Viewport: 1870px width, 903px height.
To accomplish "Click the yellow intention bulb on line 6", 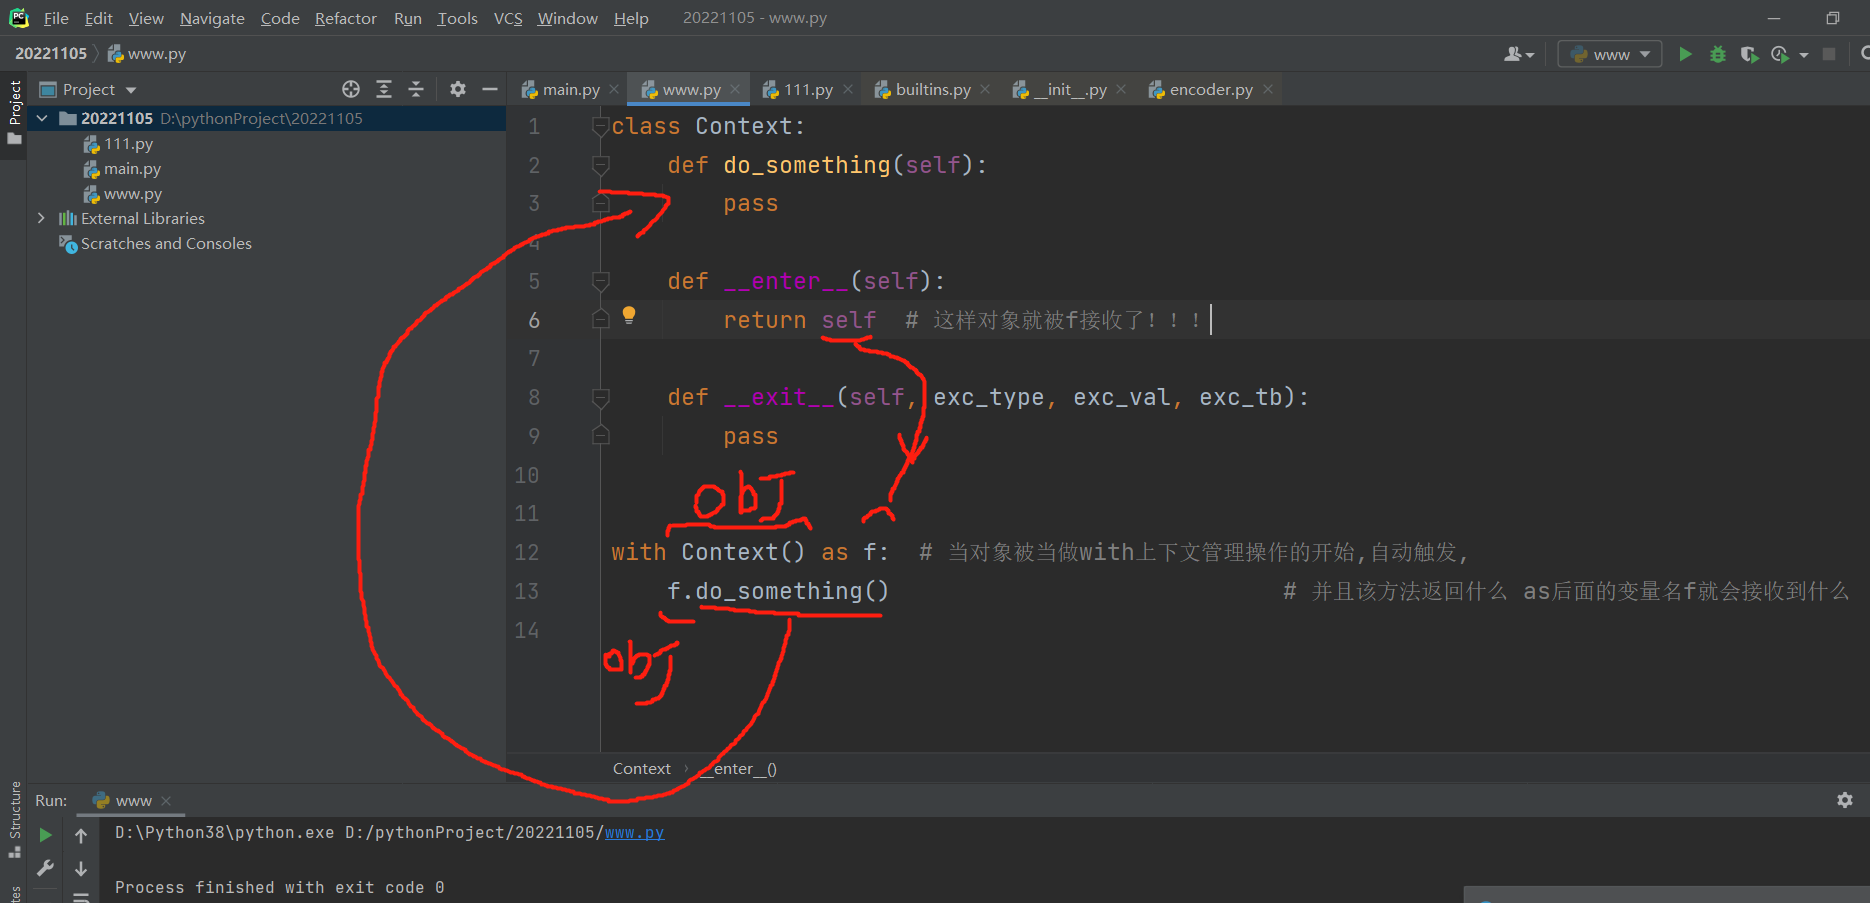I will 629,315.
